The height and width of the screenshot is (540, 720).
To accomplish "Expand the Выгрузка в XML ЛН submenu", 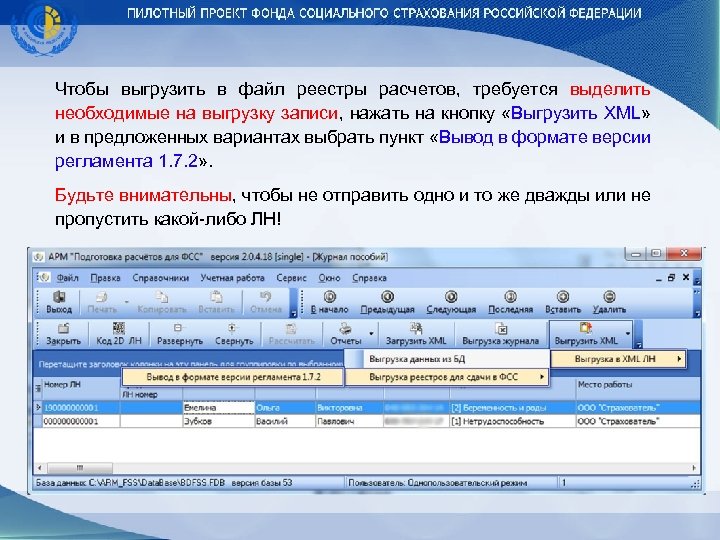I will click(618, 359).
